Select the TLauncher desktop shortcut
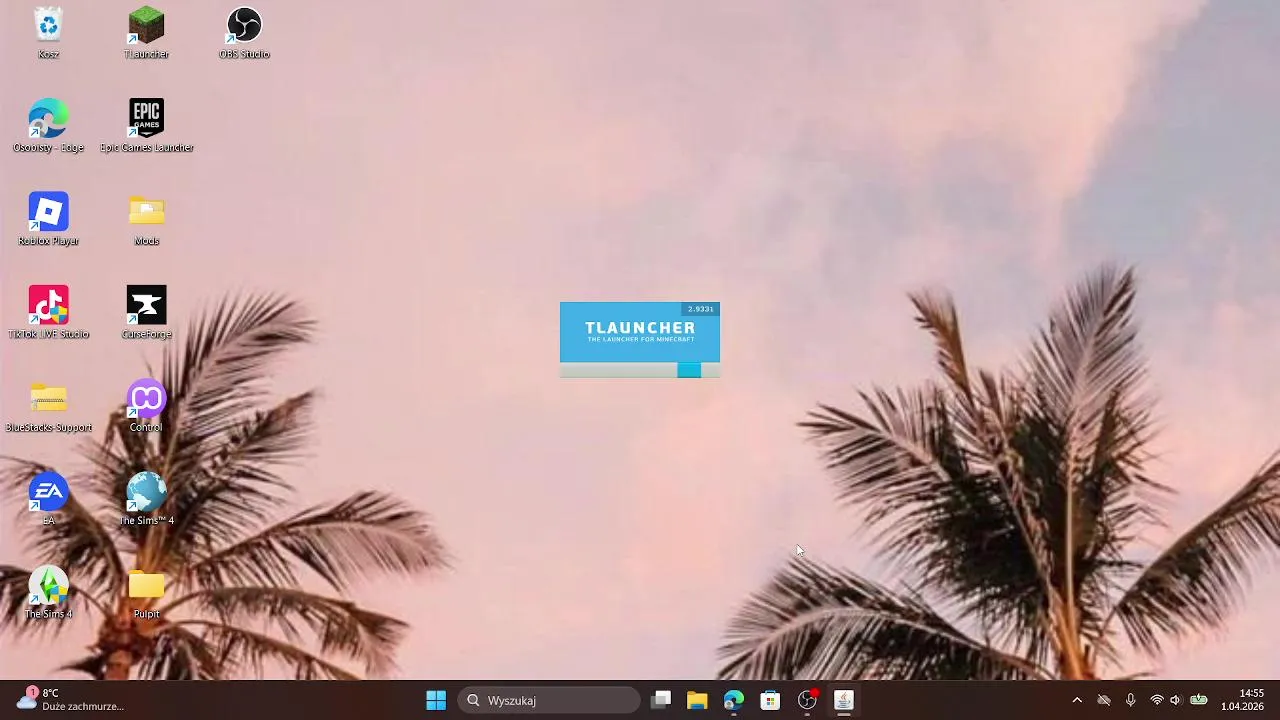This screenshot has width=1280, height=720. tap(146, 33)
